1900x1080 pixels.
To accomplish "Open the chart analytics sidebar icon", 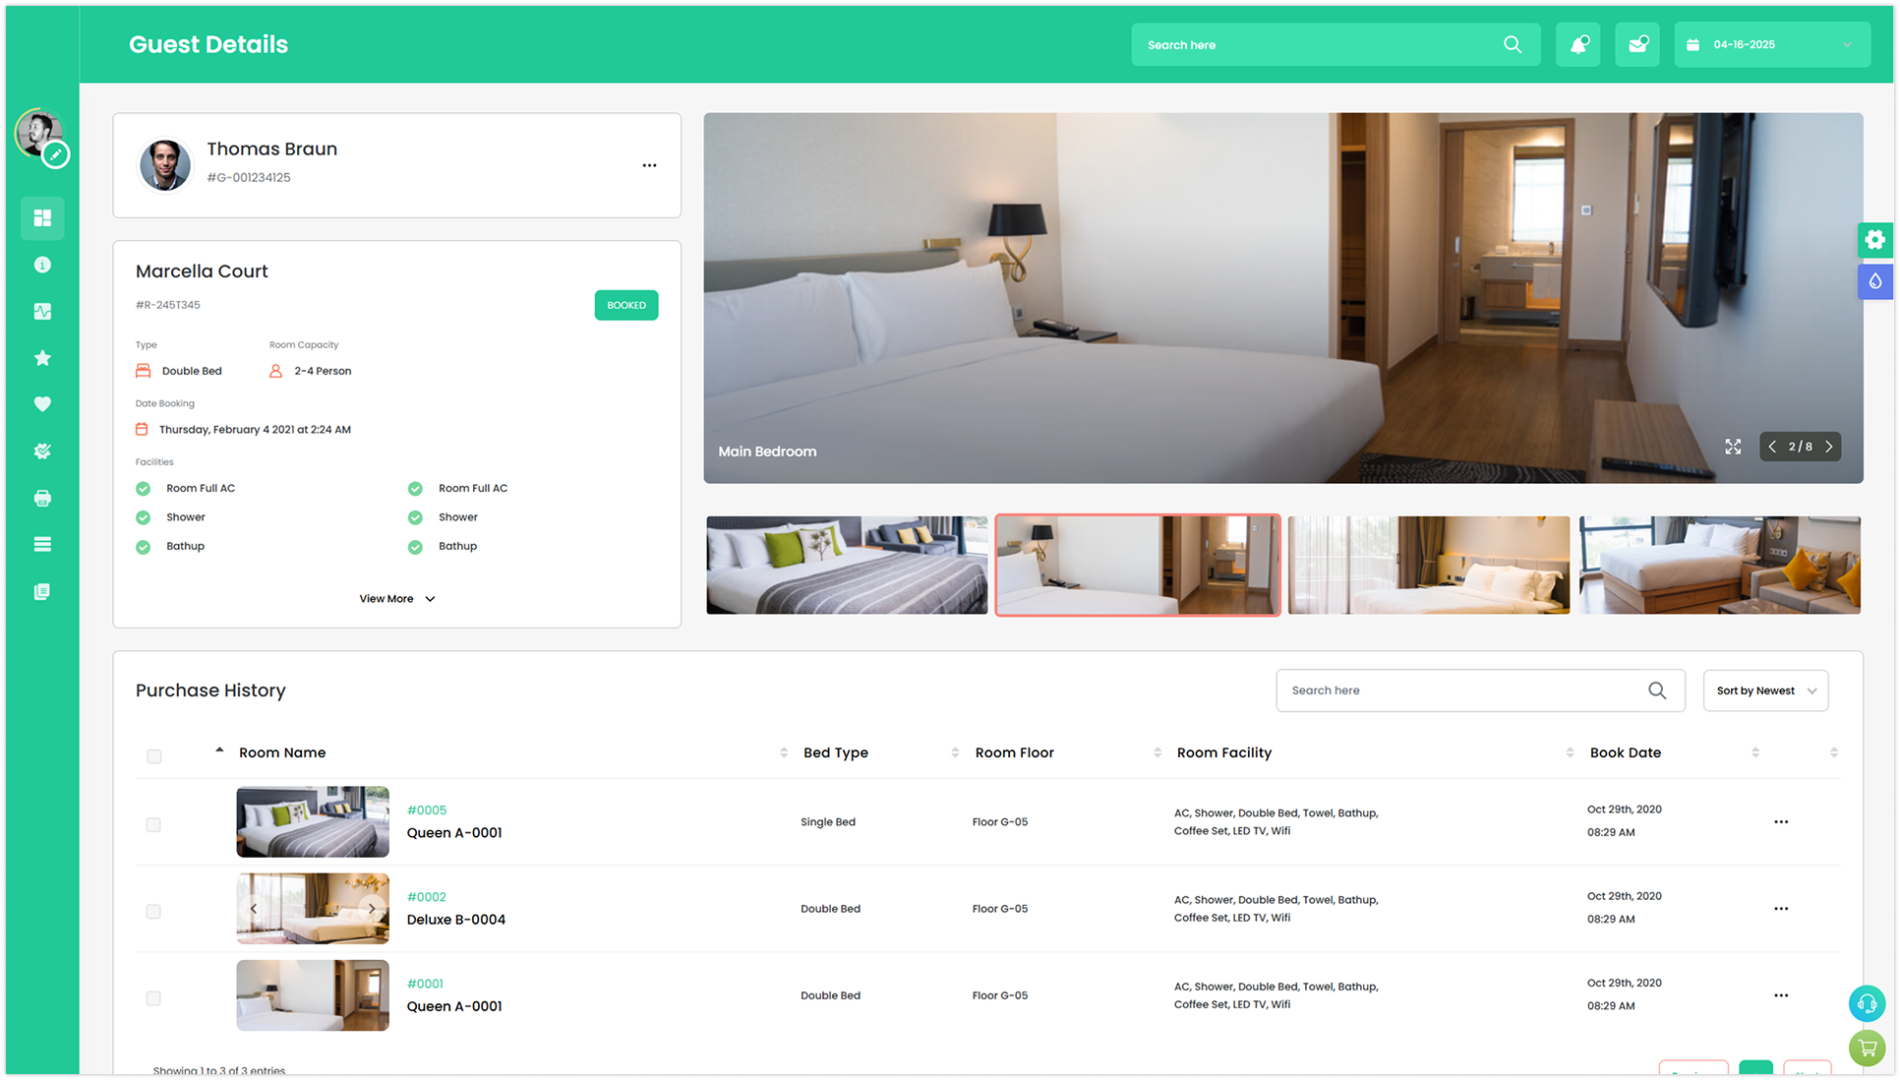I will tap(42, 312).
